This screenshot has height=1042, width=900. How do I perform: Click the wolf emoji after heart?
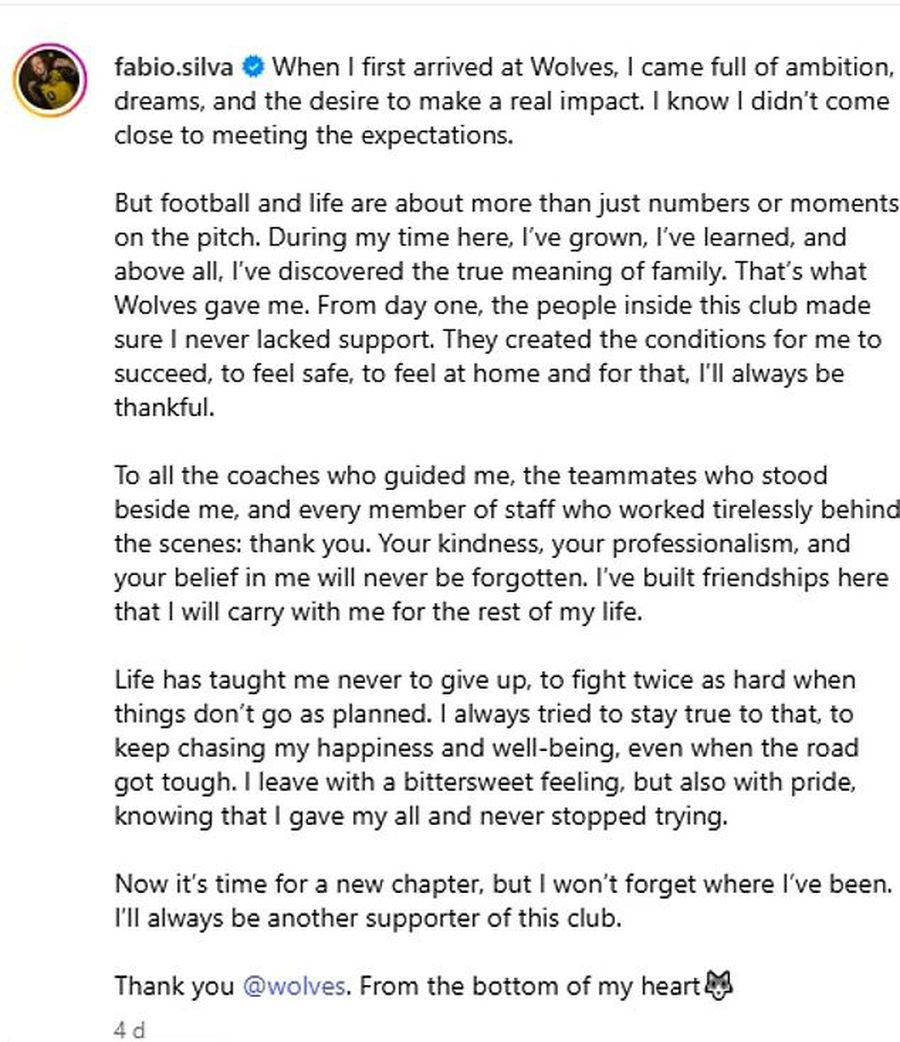coord(719,985)
